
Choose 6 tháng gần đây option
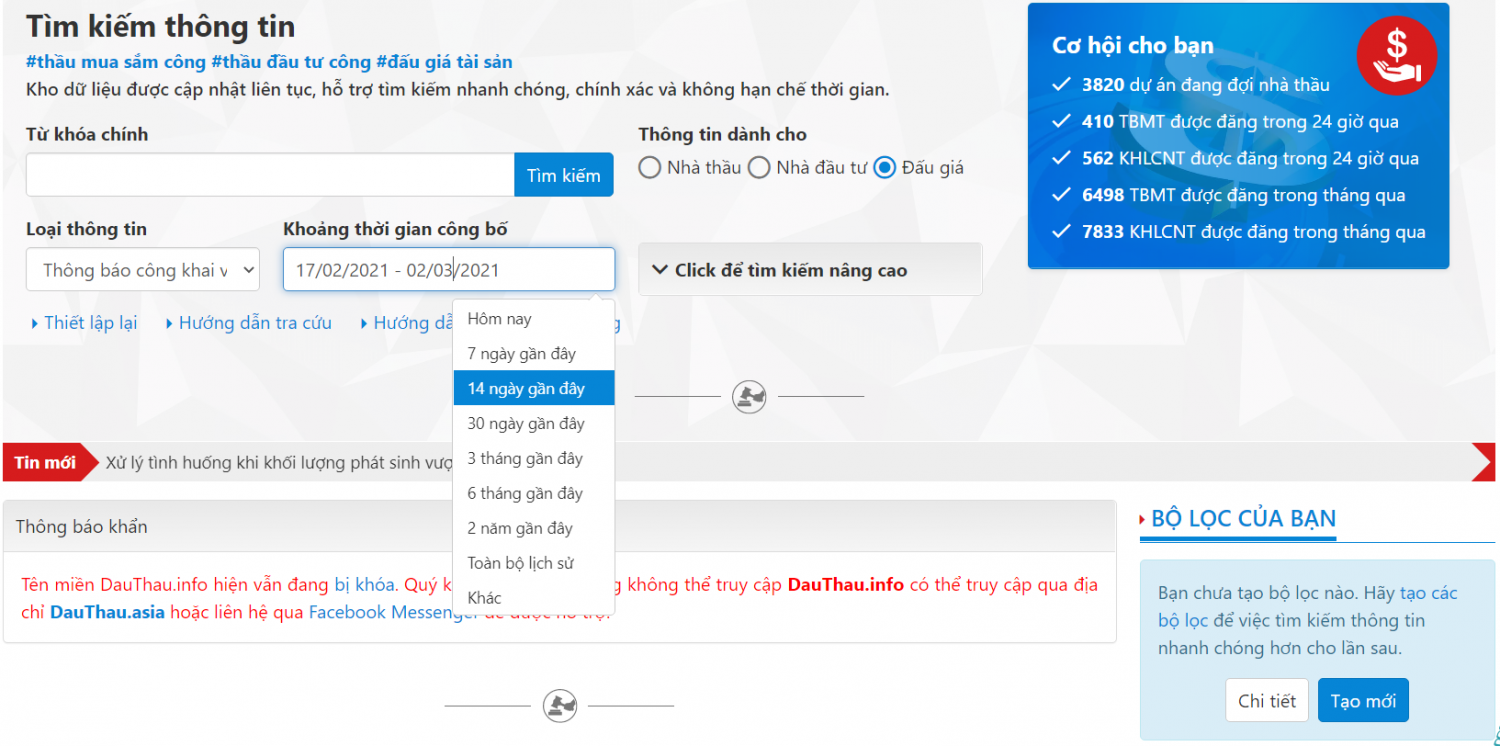pos(534,494)
